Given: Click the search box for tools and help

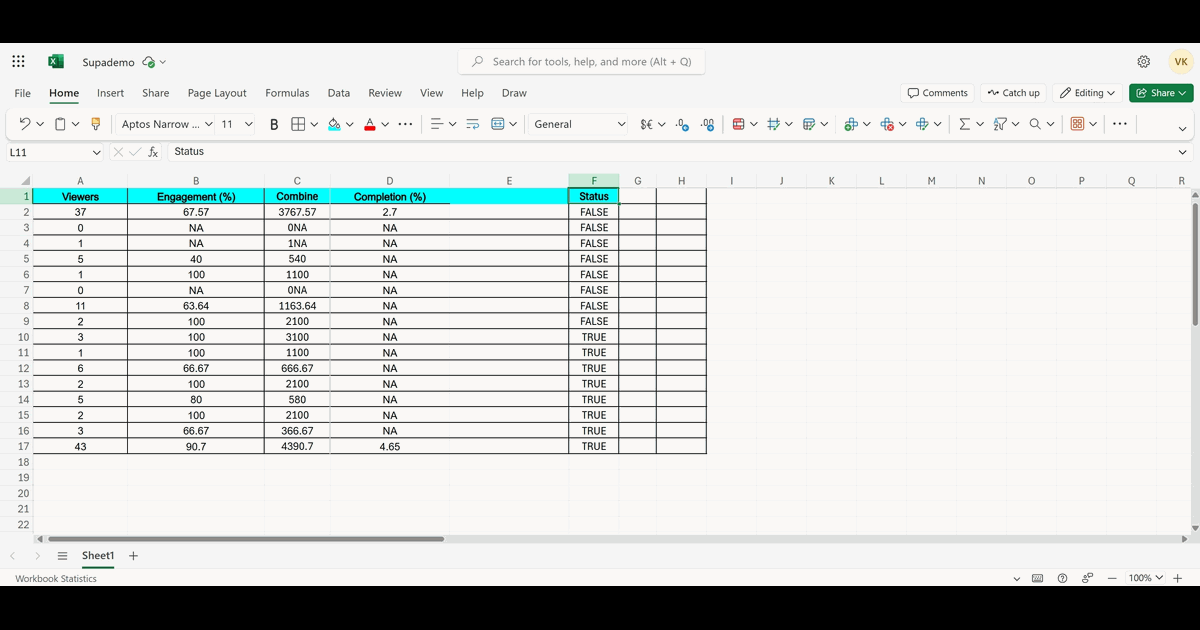Looking at the screenshot, I should click(582, 62).
